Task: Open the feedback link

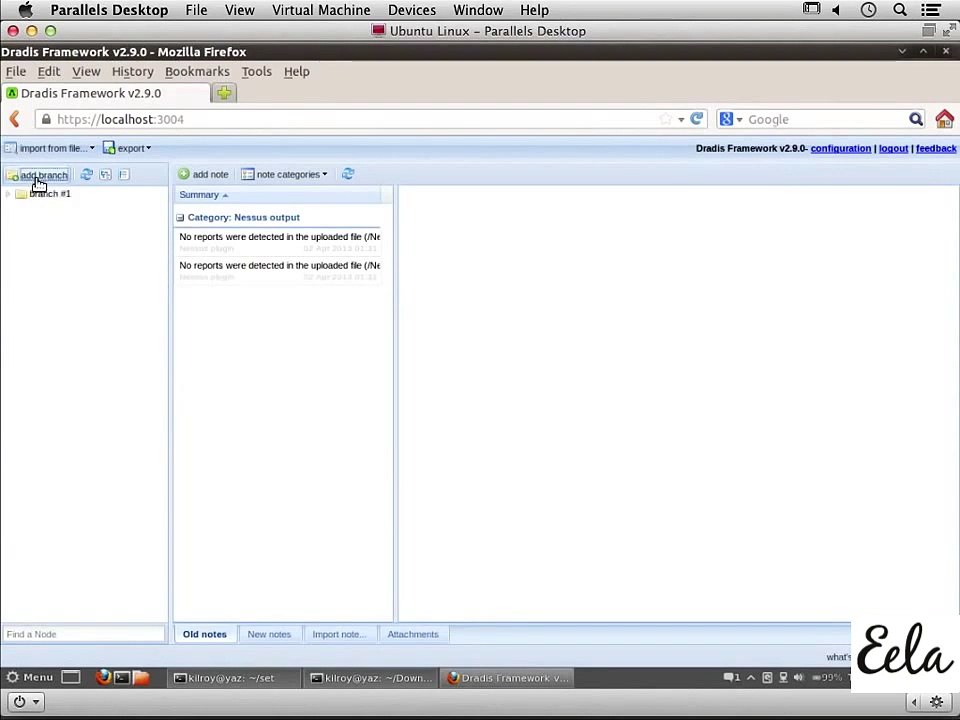Action: point(936,148)
